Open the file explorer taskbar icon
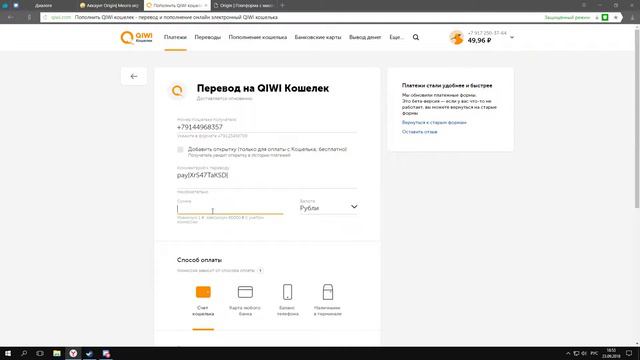 [x=57, y=353]
